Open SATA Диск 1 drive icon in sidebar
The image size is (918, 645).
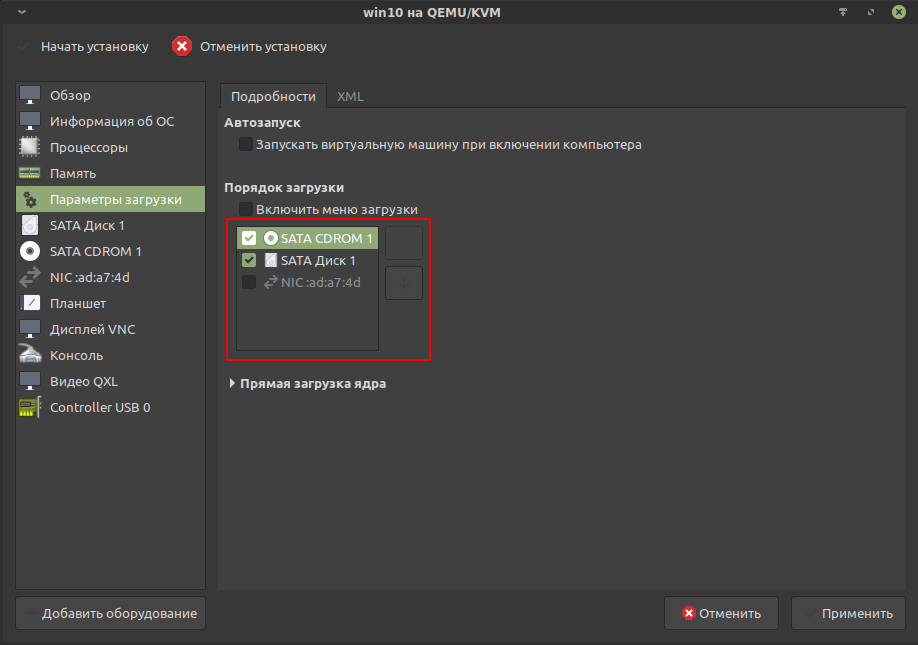pyautogui.click(x=31, y=226)
